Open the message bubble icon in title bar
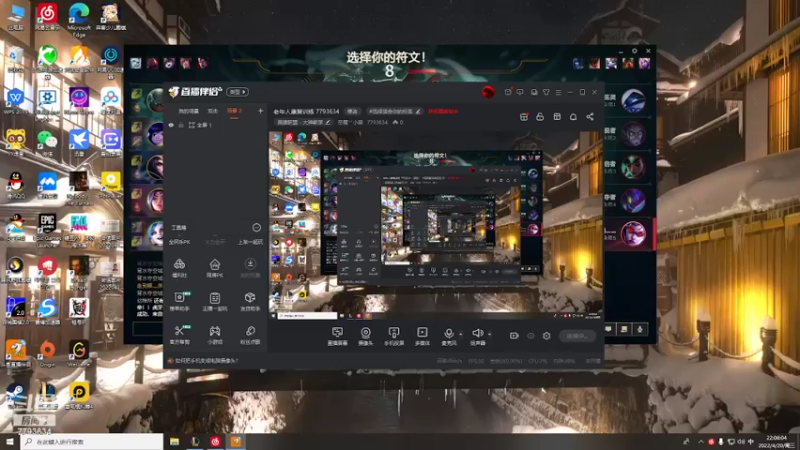Image resolution: width=800 pixels, height=450 pixels. point(520,92)
